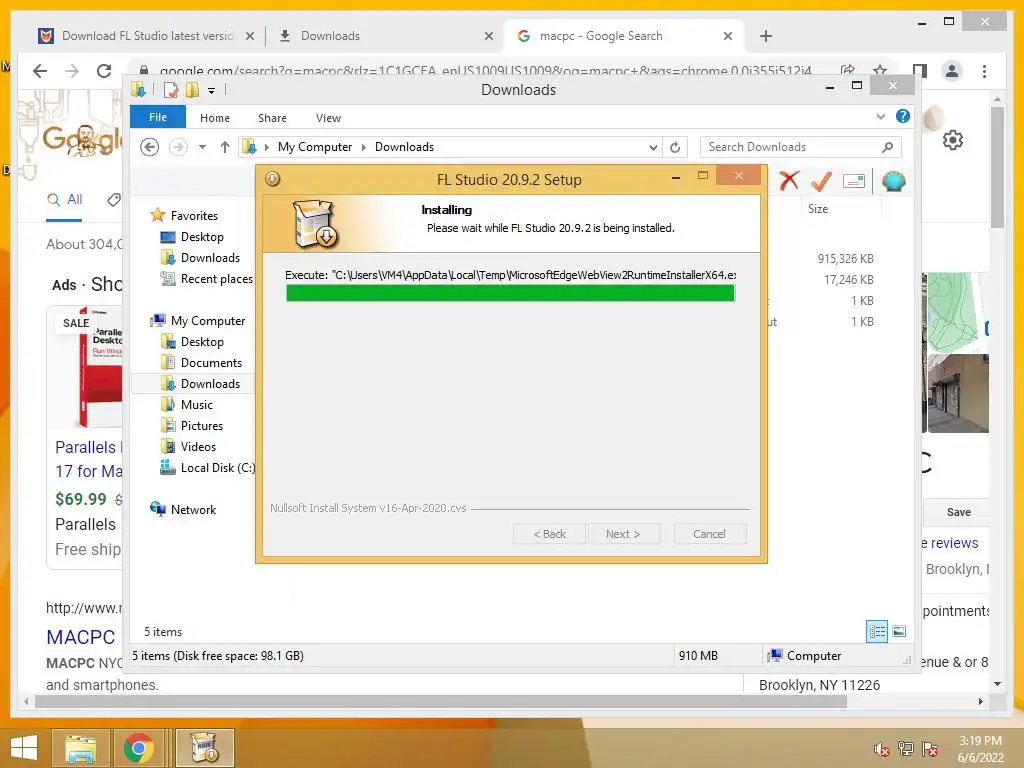Click muted volume tray icon

coord(881,749)
